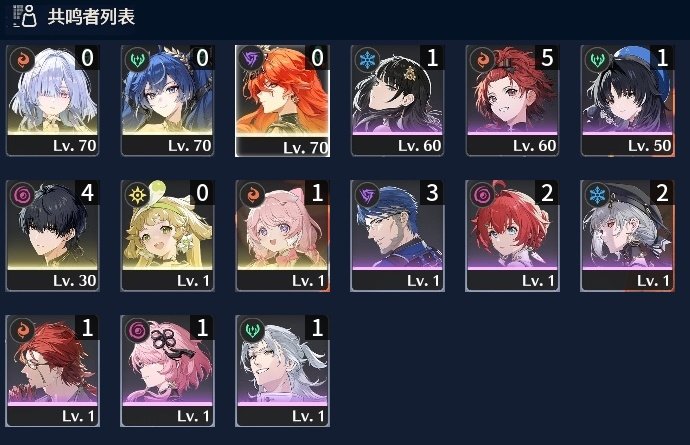Select red-haired glasses character in bottom row
The width and height of the screenshot is (690, 445).
[52, 371]
